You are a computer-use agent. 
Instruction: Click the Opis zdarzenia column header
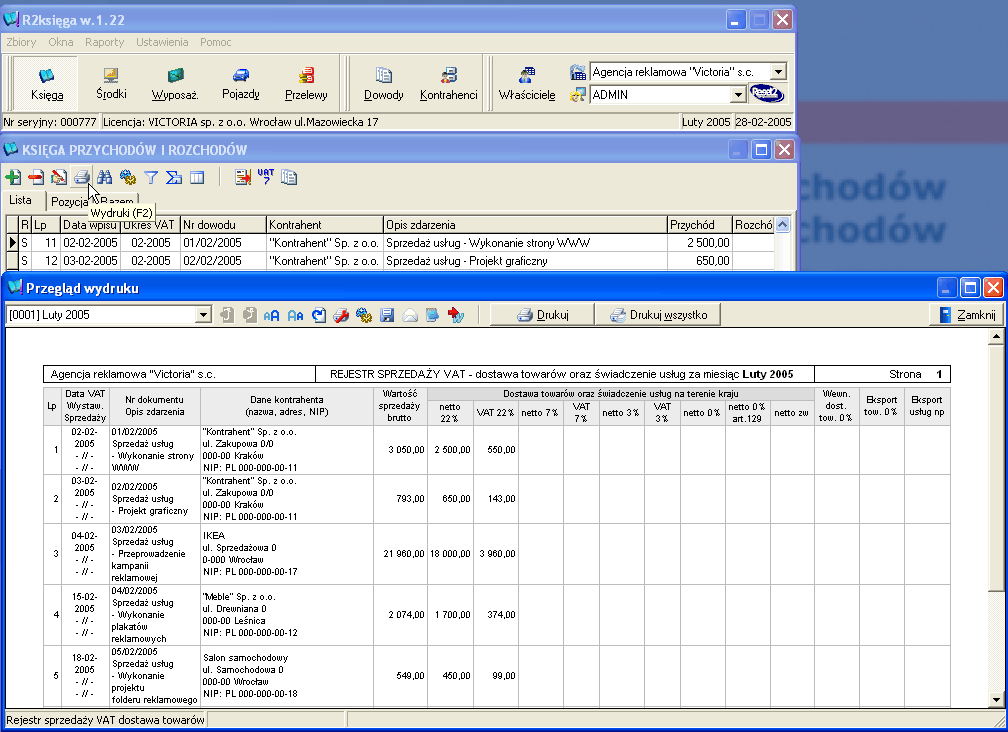tap(525, 225)
